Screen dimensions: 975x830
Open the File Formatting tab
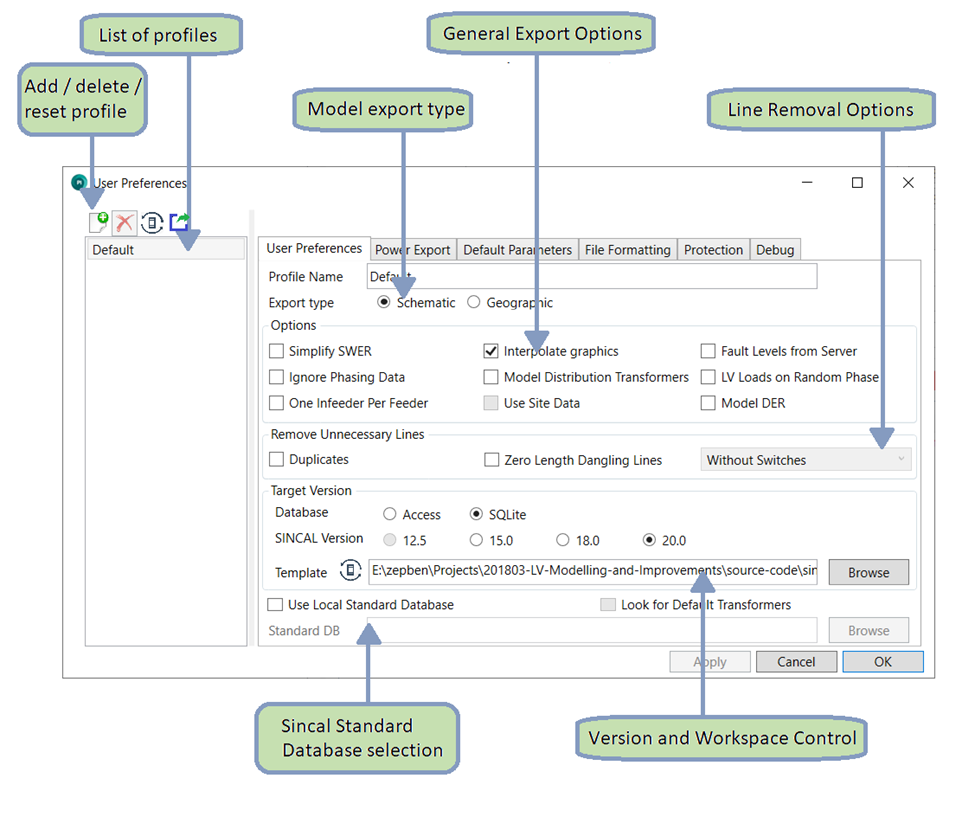[x=627, y=248]
